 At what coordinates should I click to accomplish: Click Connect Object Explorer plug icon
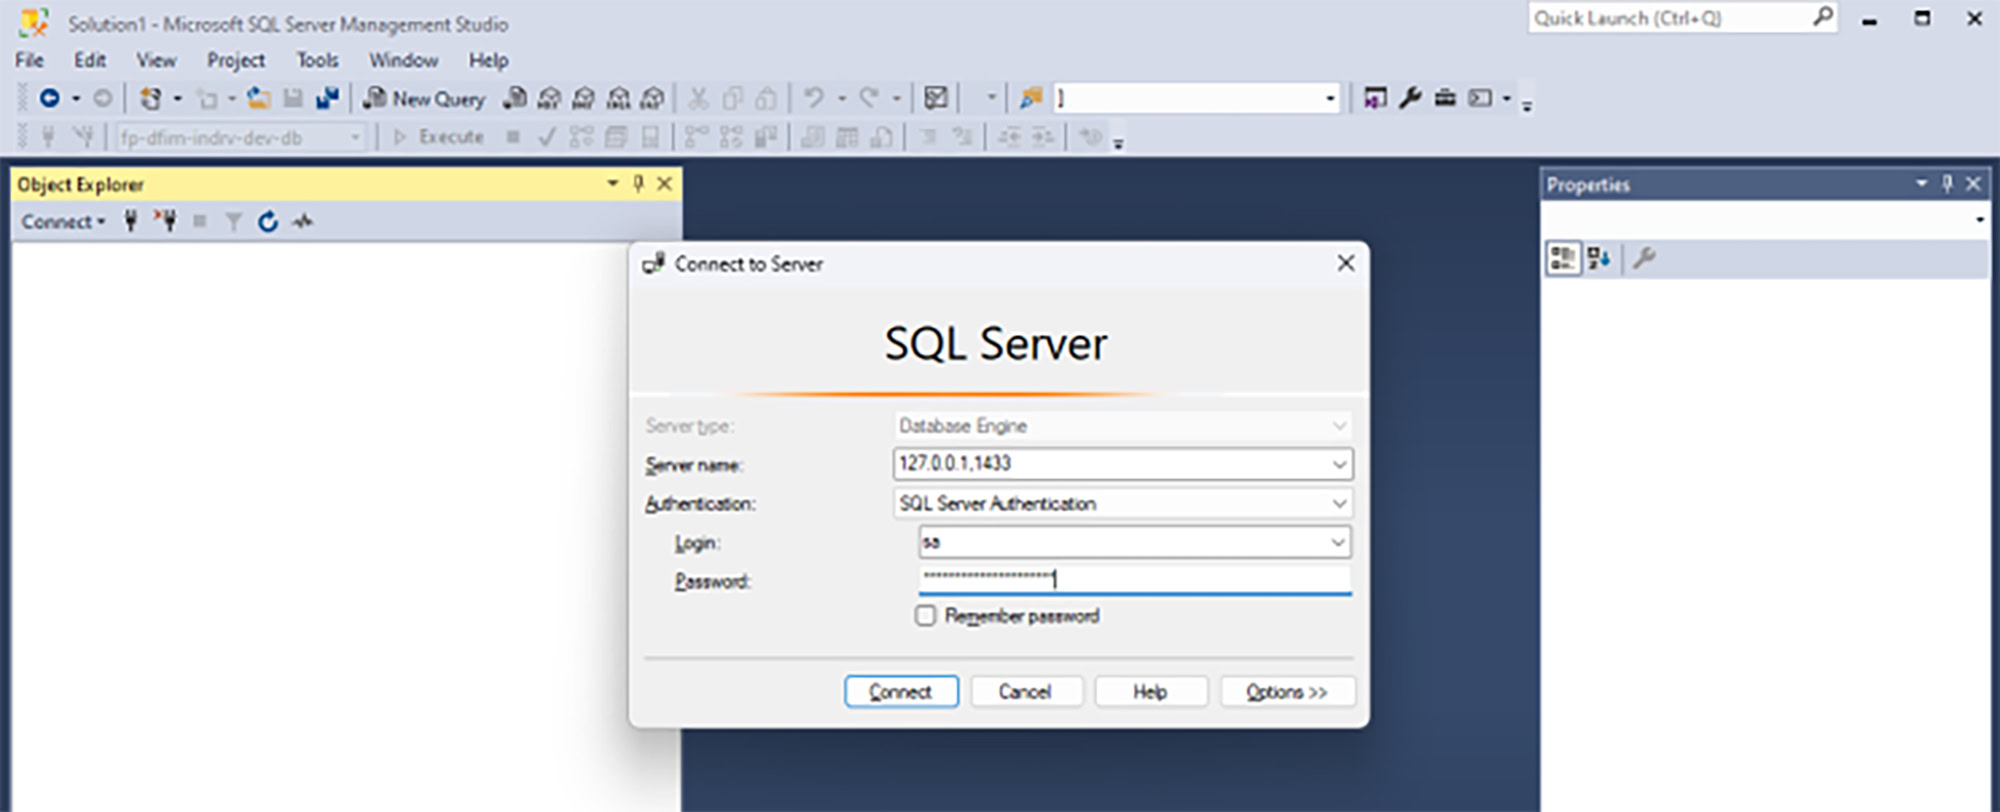(130, 221)
